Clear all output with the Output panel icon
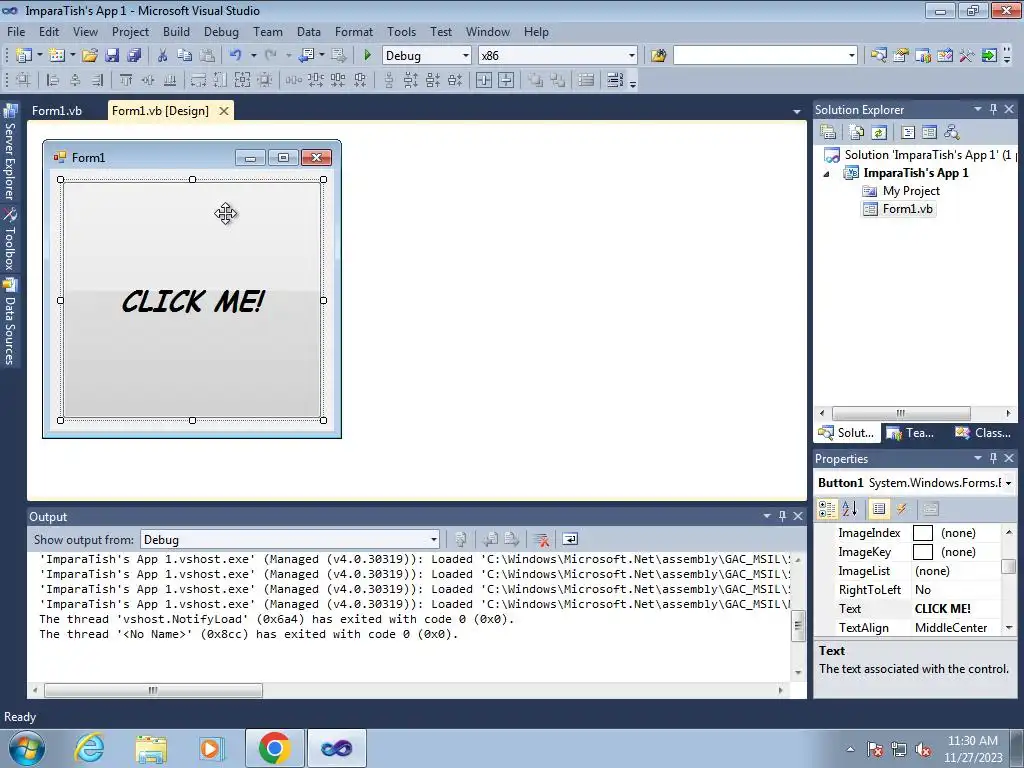The width and height of the screenshot is (1024, 768). 541,539
